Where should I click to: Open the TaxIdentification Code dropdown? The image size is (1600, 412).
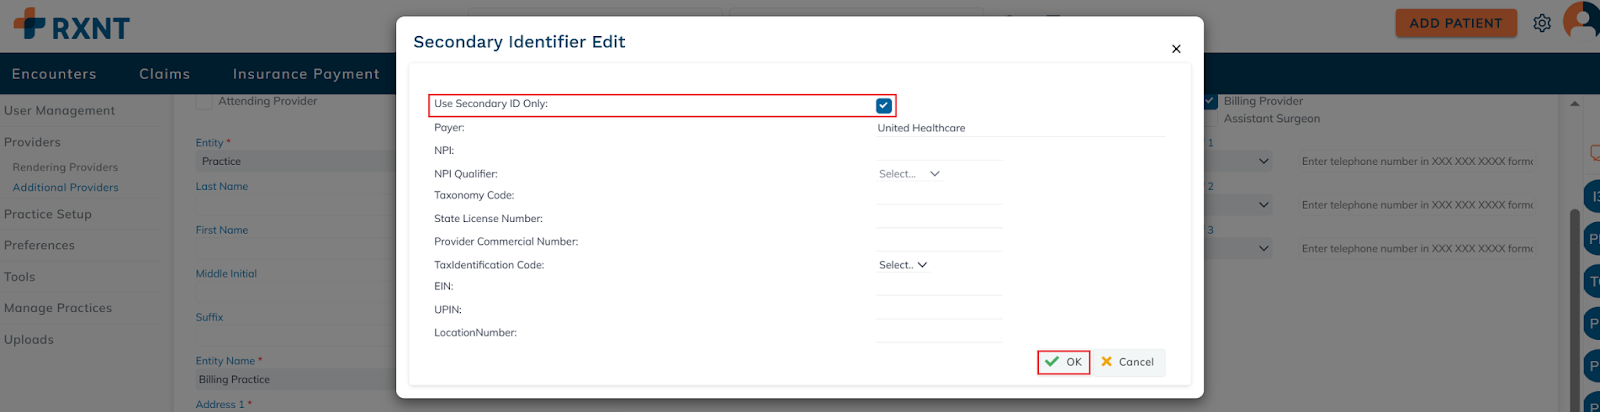(903, 265)
